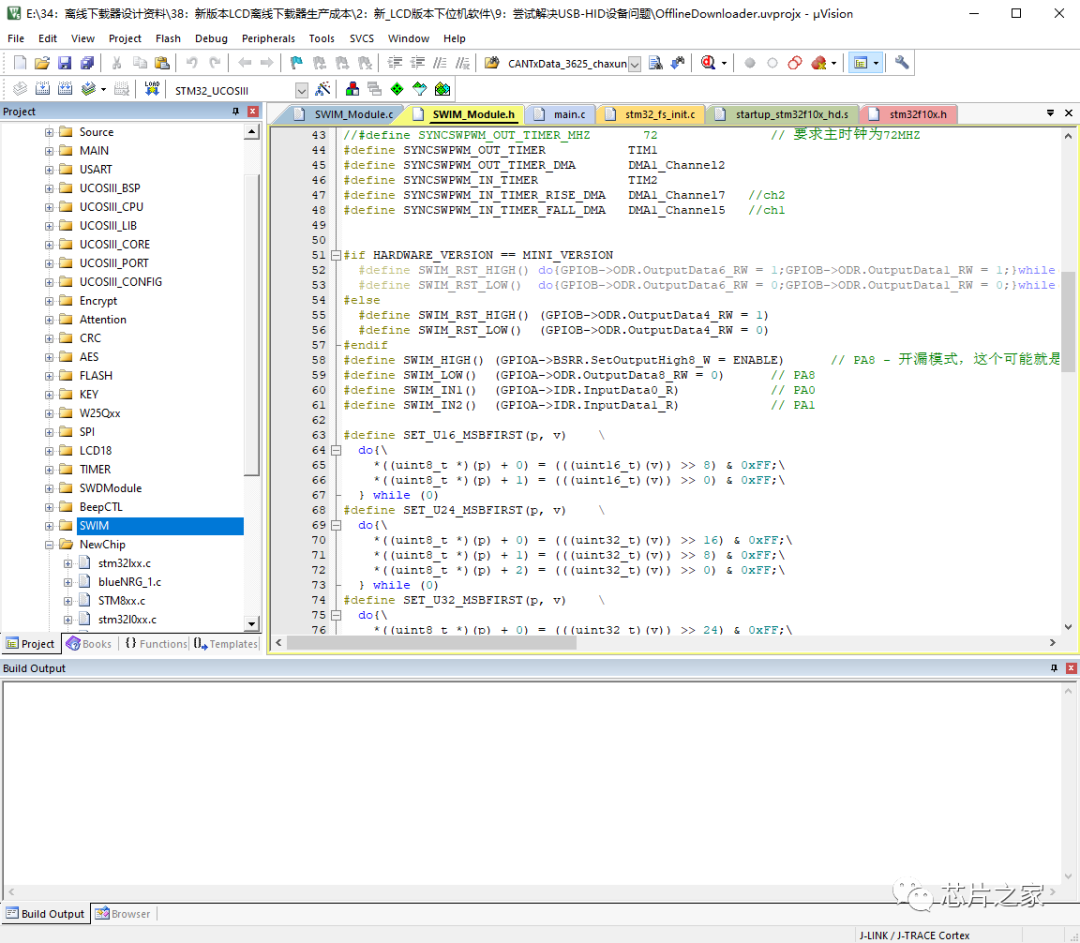1080x943 pixels.
Task: Show the Books panel tab
Action: 89,643
